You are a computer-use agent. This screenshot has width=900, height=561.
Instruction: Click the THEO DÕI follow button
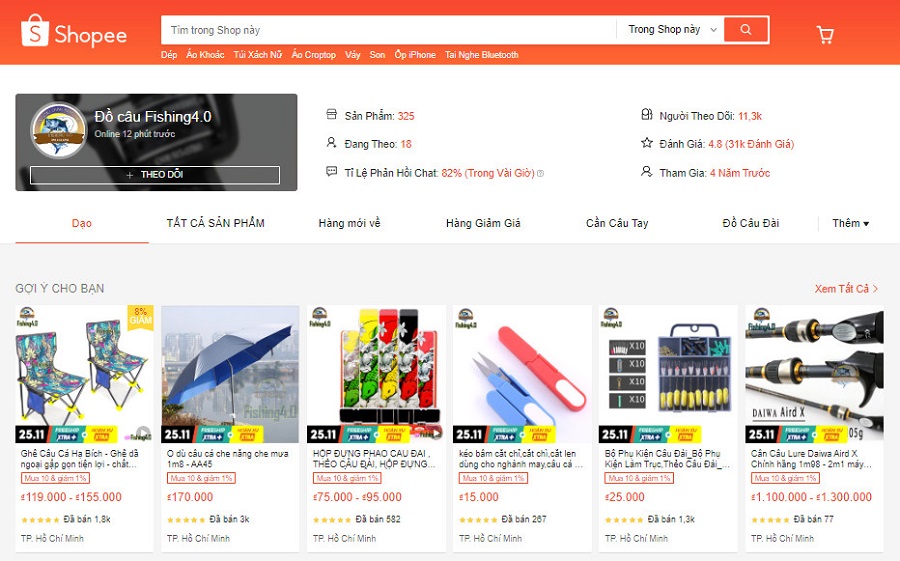[155, 175]
